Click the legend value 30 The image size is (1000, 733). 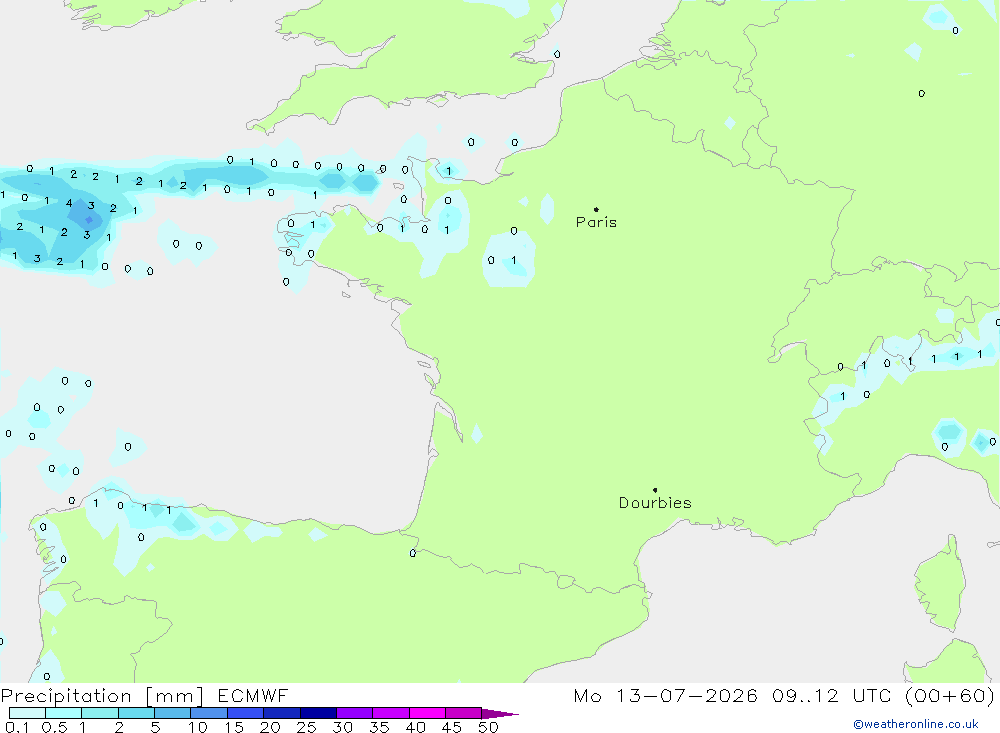pos(343,727)
